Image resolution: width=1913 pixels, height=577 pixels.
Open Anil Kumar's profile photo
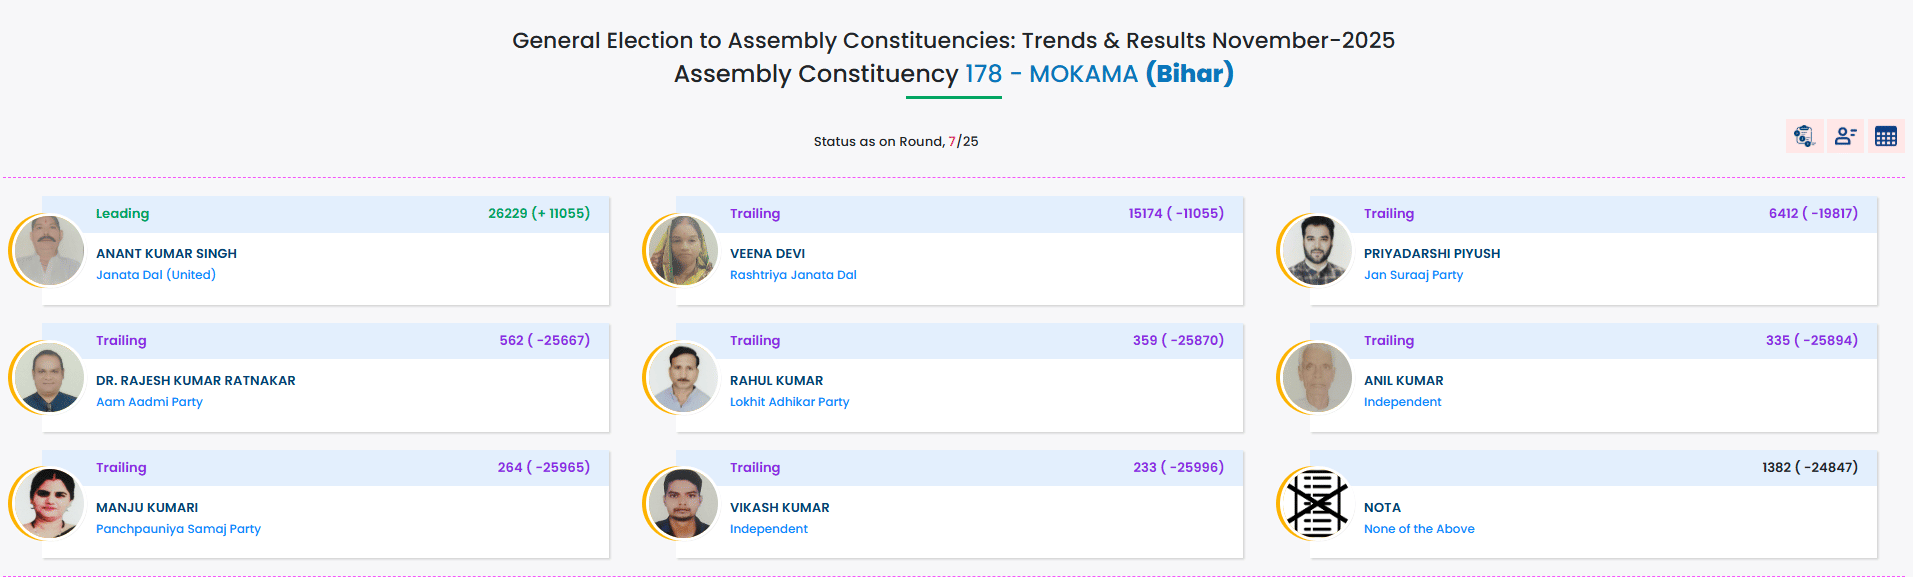tap(1317, 377)
